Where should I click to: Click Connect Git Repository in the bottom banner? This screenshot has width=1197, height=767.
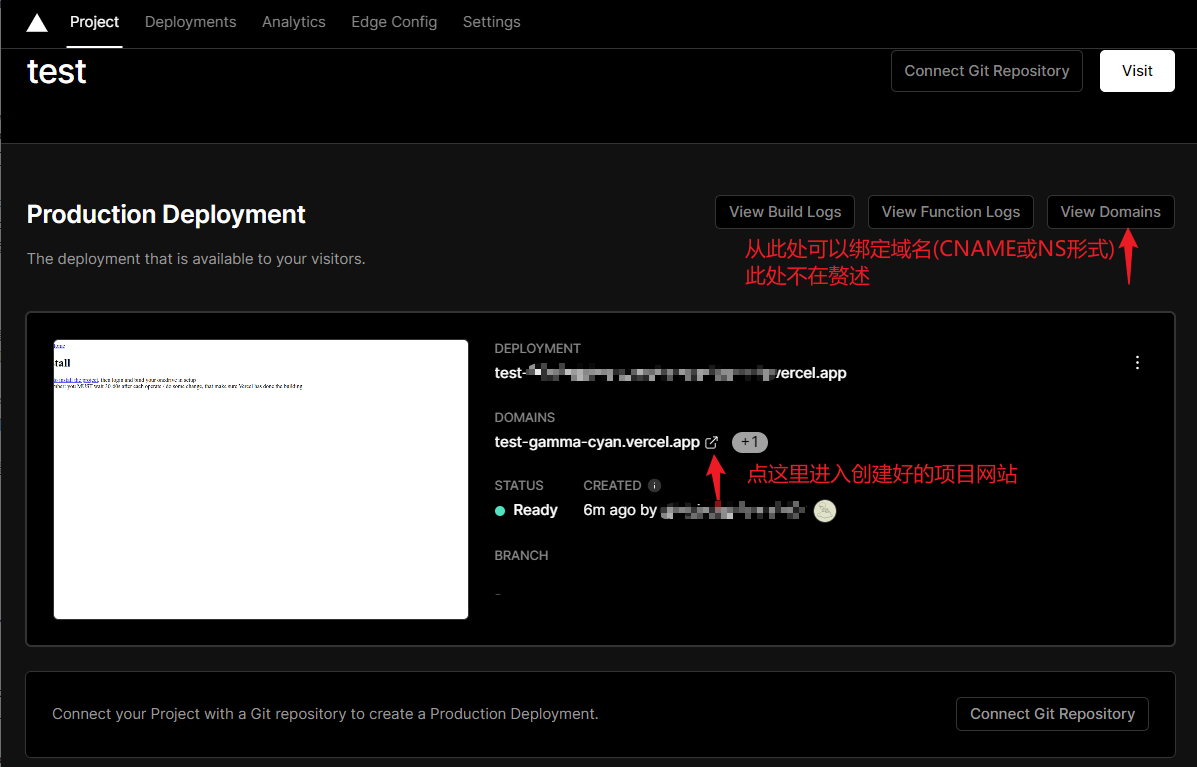click(1052, 714)
